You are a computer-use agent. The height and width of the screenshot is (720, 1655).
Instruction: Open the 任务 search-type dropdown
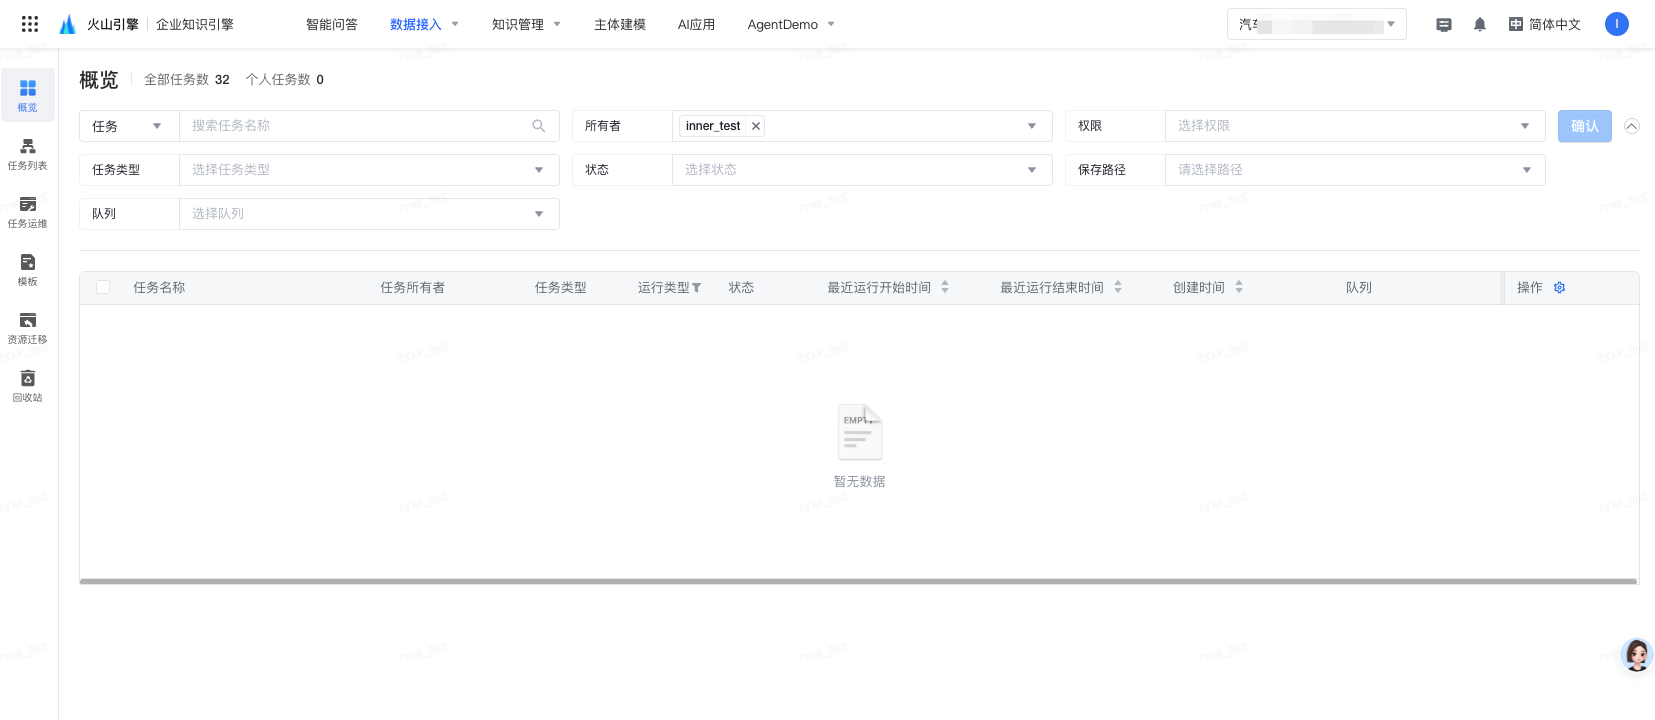tap(129, 126)
